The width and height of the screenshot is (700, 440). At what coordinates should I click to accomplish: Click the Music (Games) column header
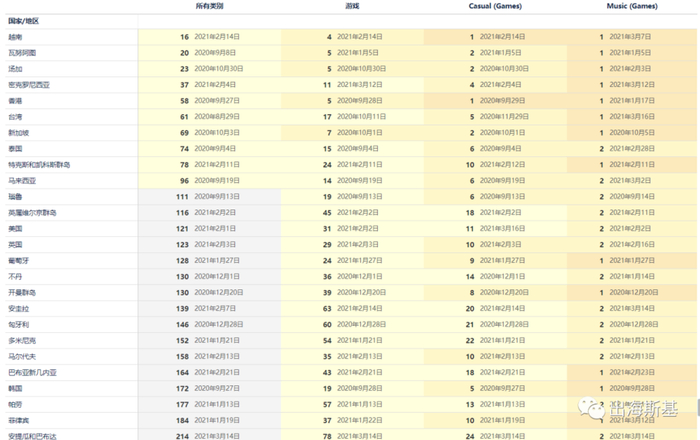(632, 6)
